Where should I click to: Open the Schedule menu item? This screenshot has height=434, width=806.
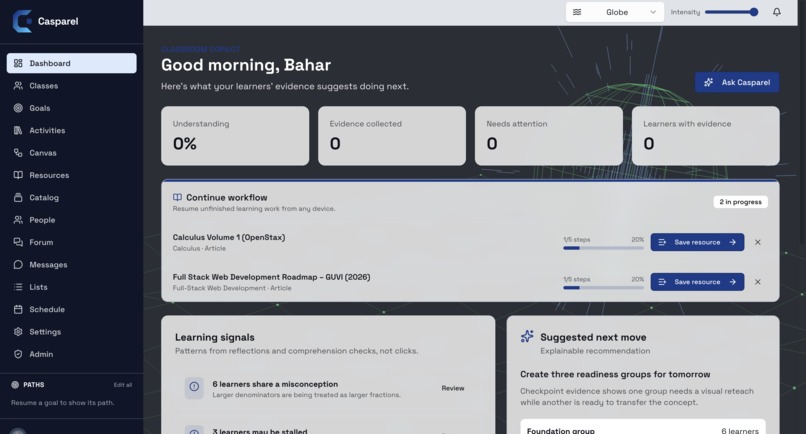click(71, 310)
